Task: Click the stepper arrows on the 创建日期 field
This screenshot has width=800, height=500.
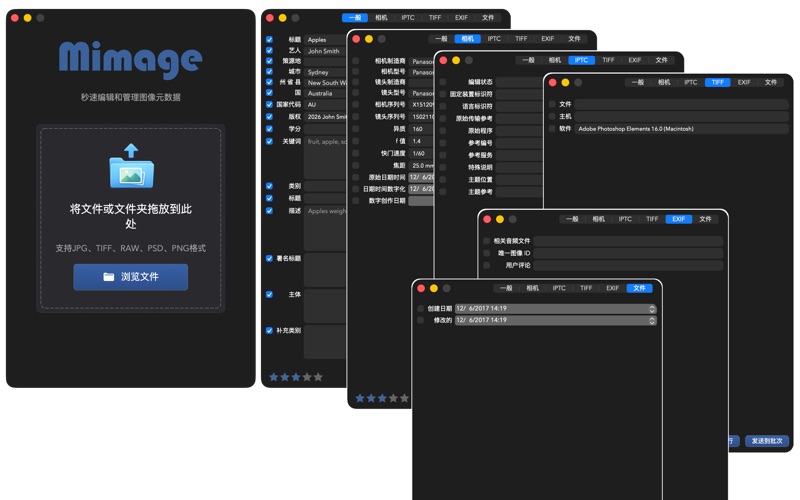Action: (x=652, y=309)
